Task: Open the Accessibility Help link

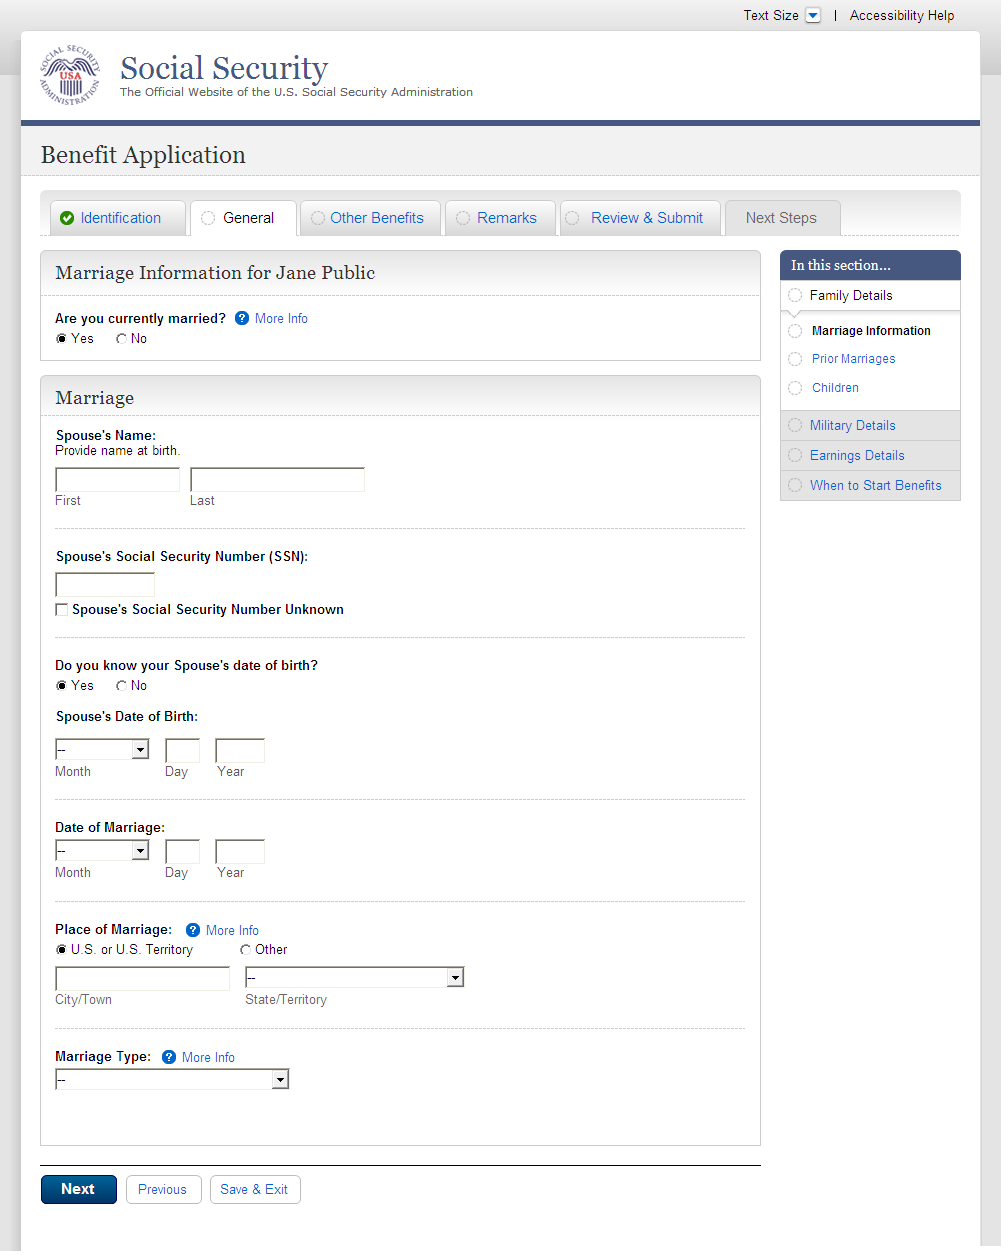Action: click(902, 15)
